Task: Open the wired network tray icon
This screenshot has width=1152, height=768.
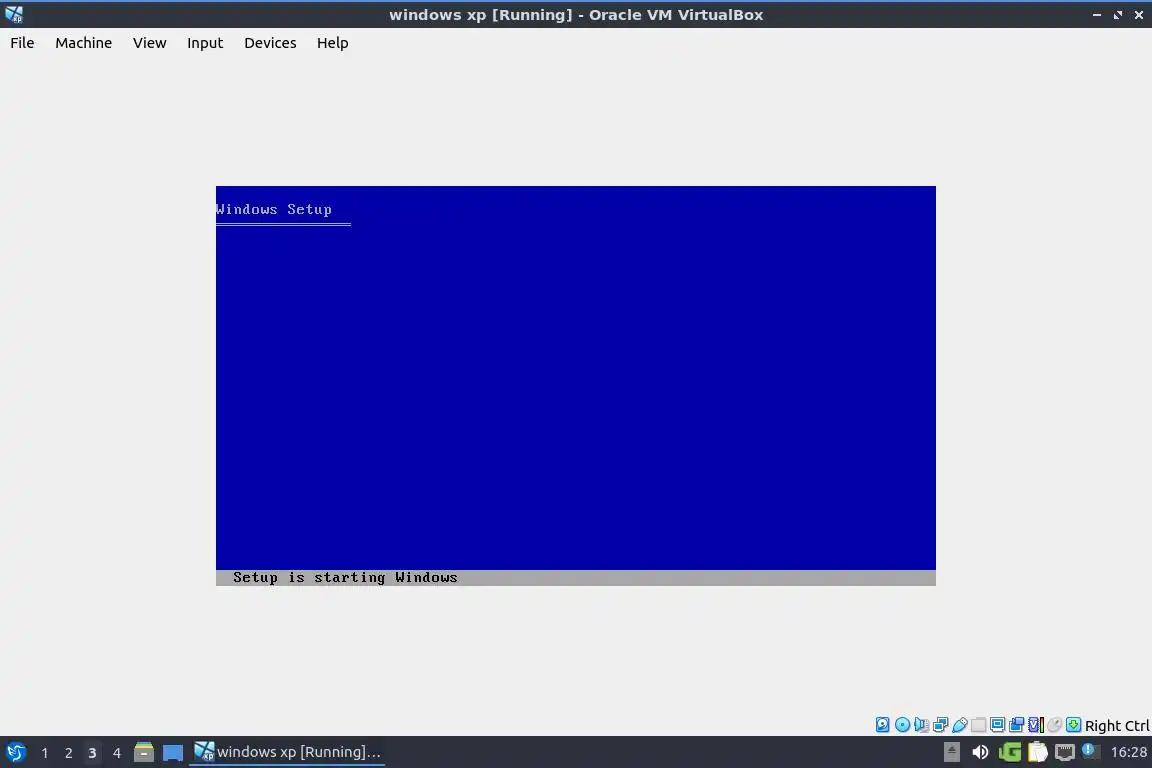Action: click(1065, 752)
